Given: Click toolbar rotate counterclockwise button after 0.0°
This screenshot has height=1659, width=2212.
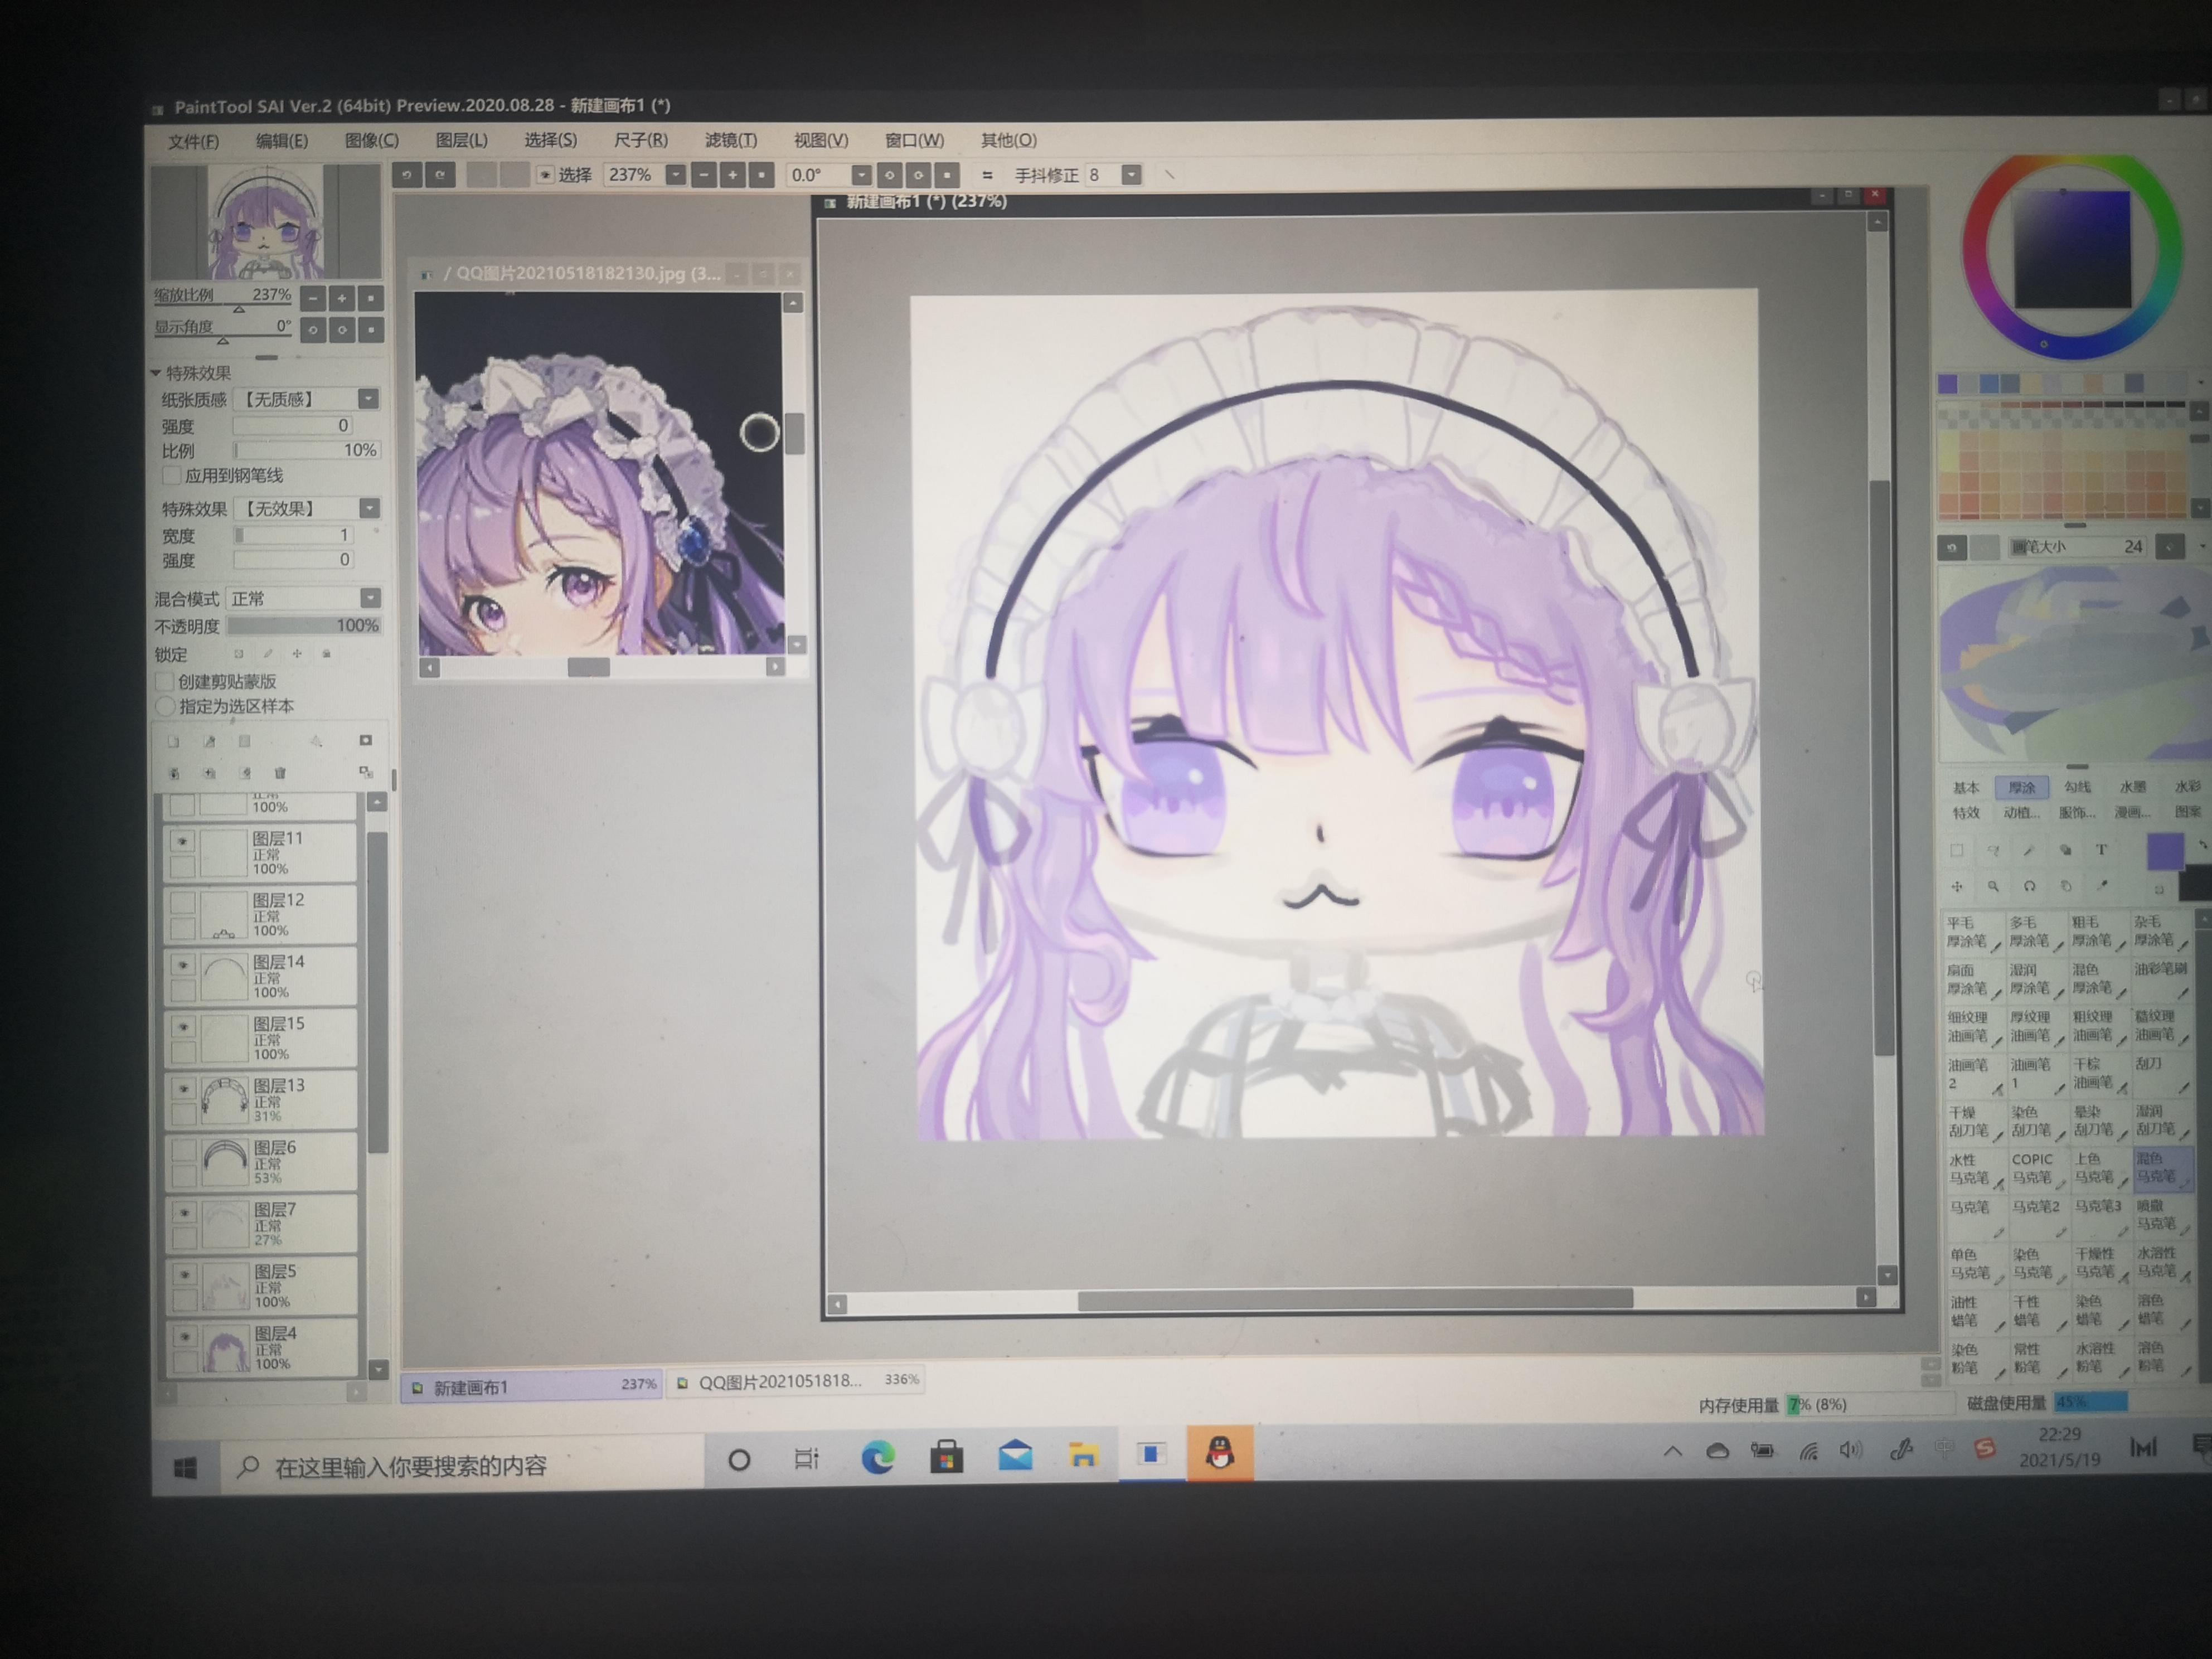Looking at the screenshot, I should click(889, 175).
